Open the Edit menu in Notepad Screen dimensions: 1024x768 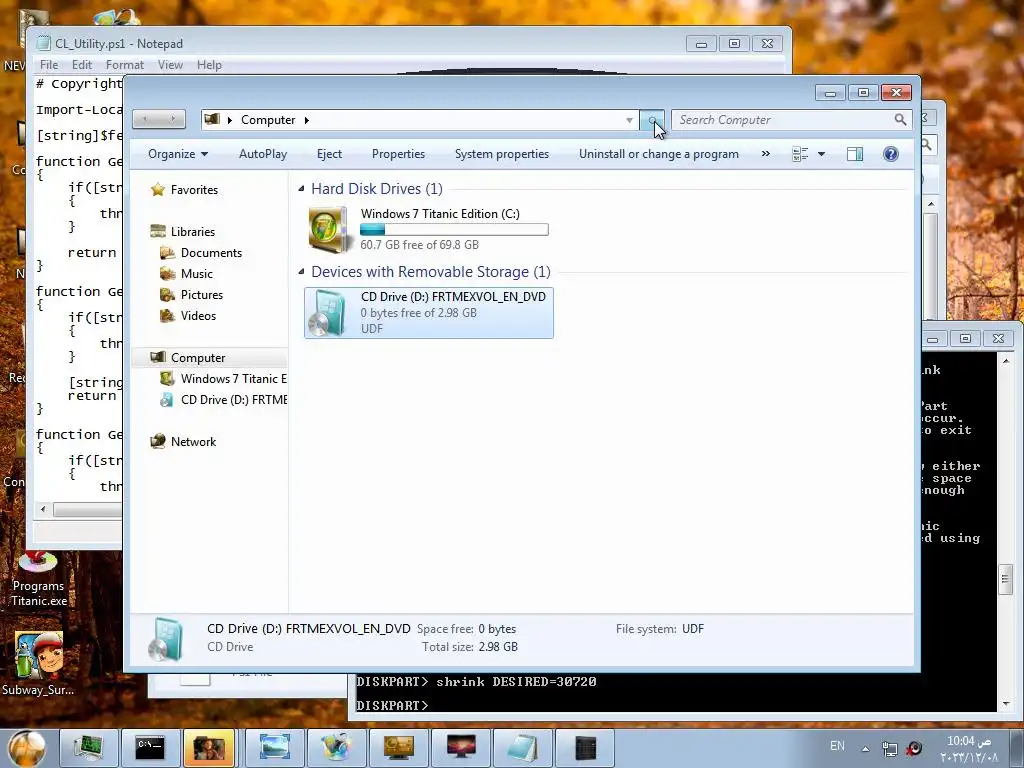tap(82, 65)
